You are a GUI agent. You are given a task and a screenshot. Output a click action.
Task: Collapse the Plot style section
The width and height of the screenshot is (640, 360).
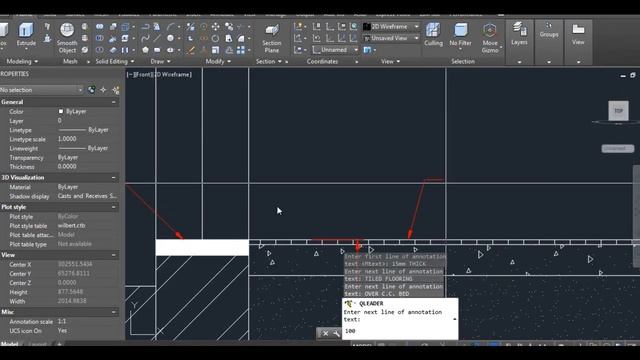[113, 207]
